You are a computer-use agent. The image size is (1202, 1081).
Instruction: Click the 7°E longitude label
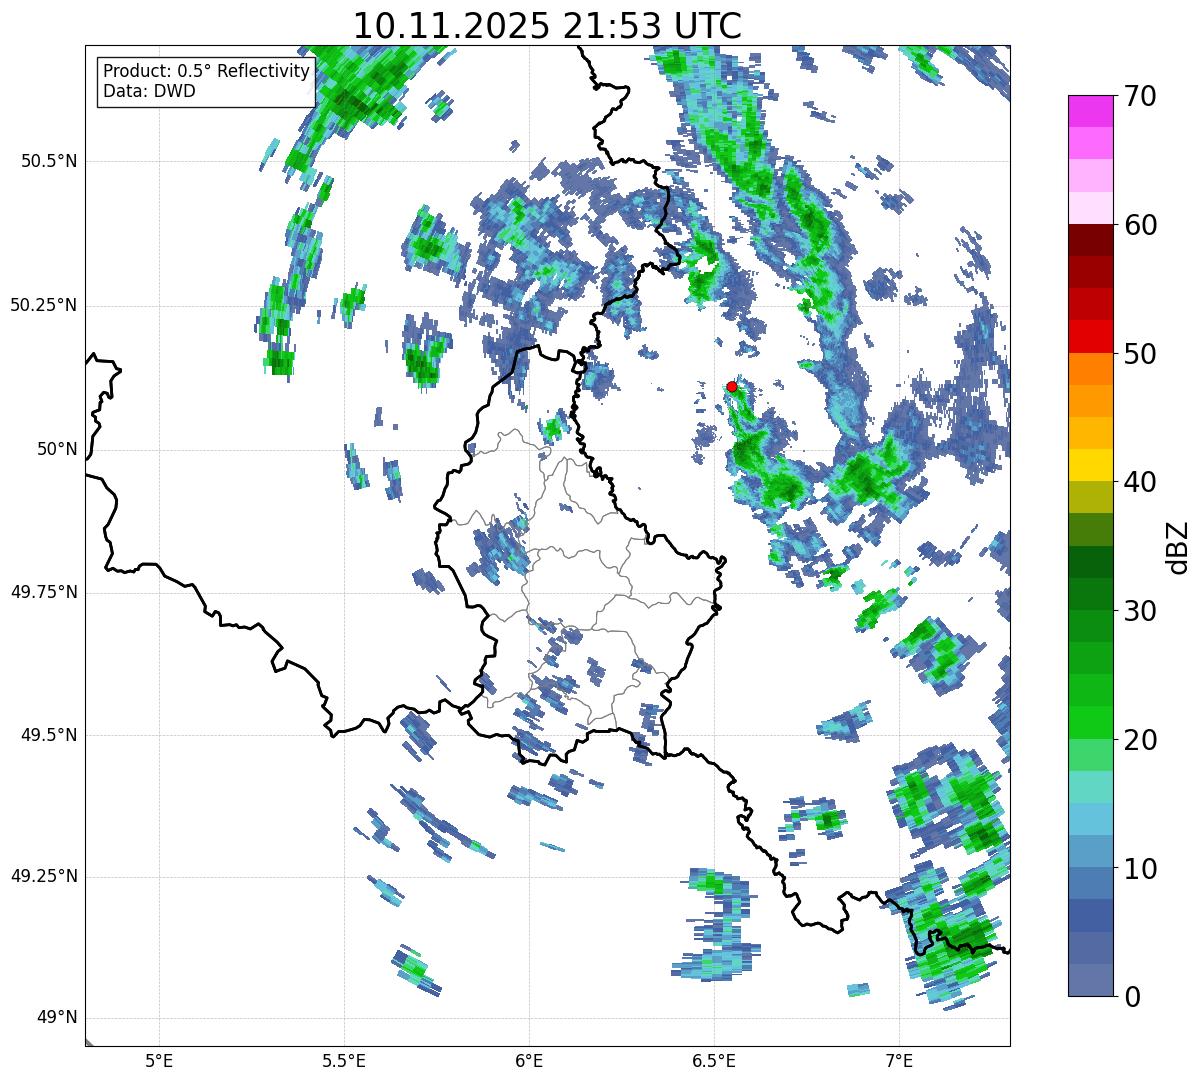(899, 1060)
